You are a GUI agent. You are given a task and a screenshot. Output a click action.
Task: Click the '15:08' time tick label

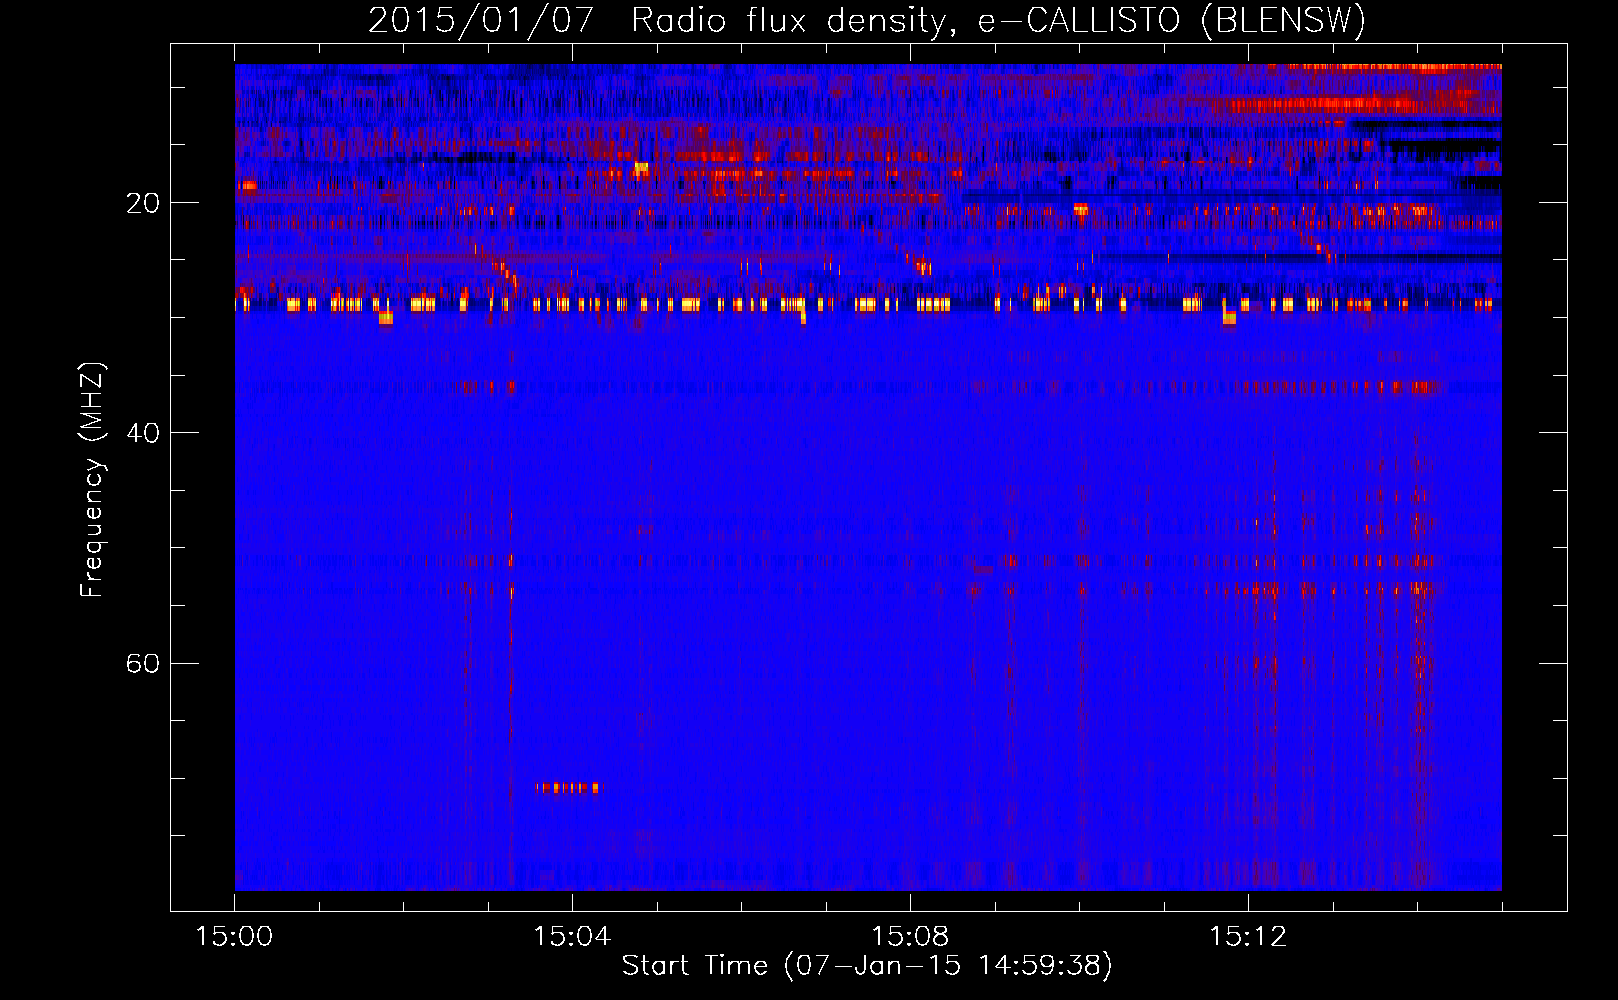click(910, 937)
